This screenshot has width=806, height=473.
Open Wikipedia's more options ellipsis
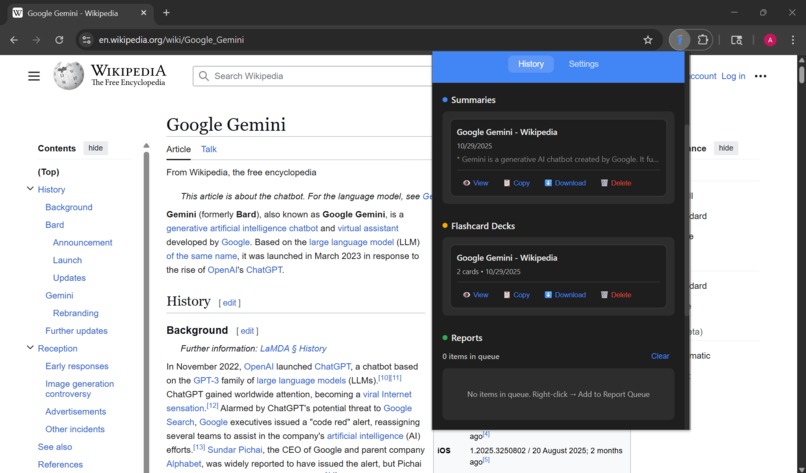[x=760, y=76]
